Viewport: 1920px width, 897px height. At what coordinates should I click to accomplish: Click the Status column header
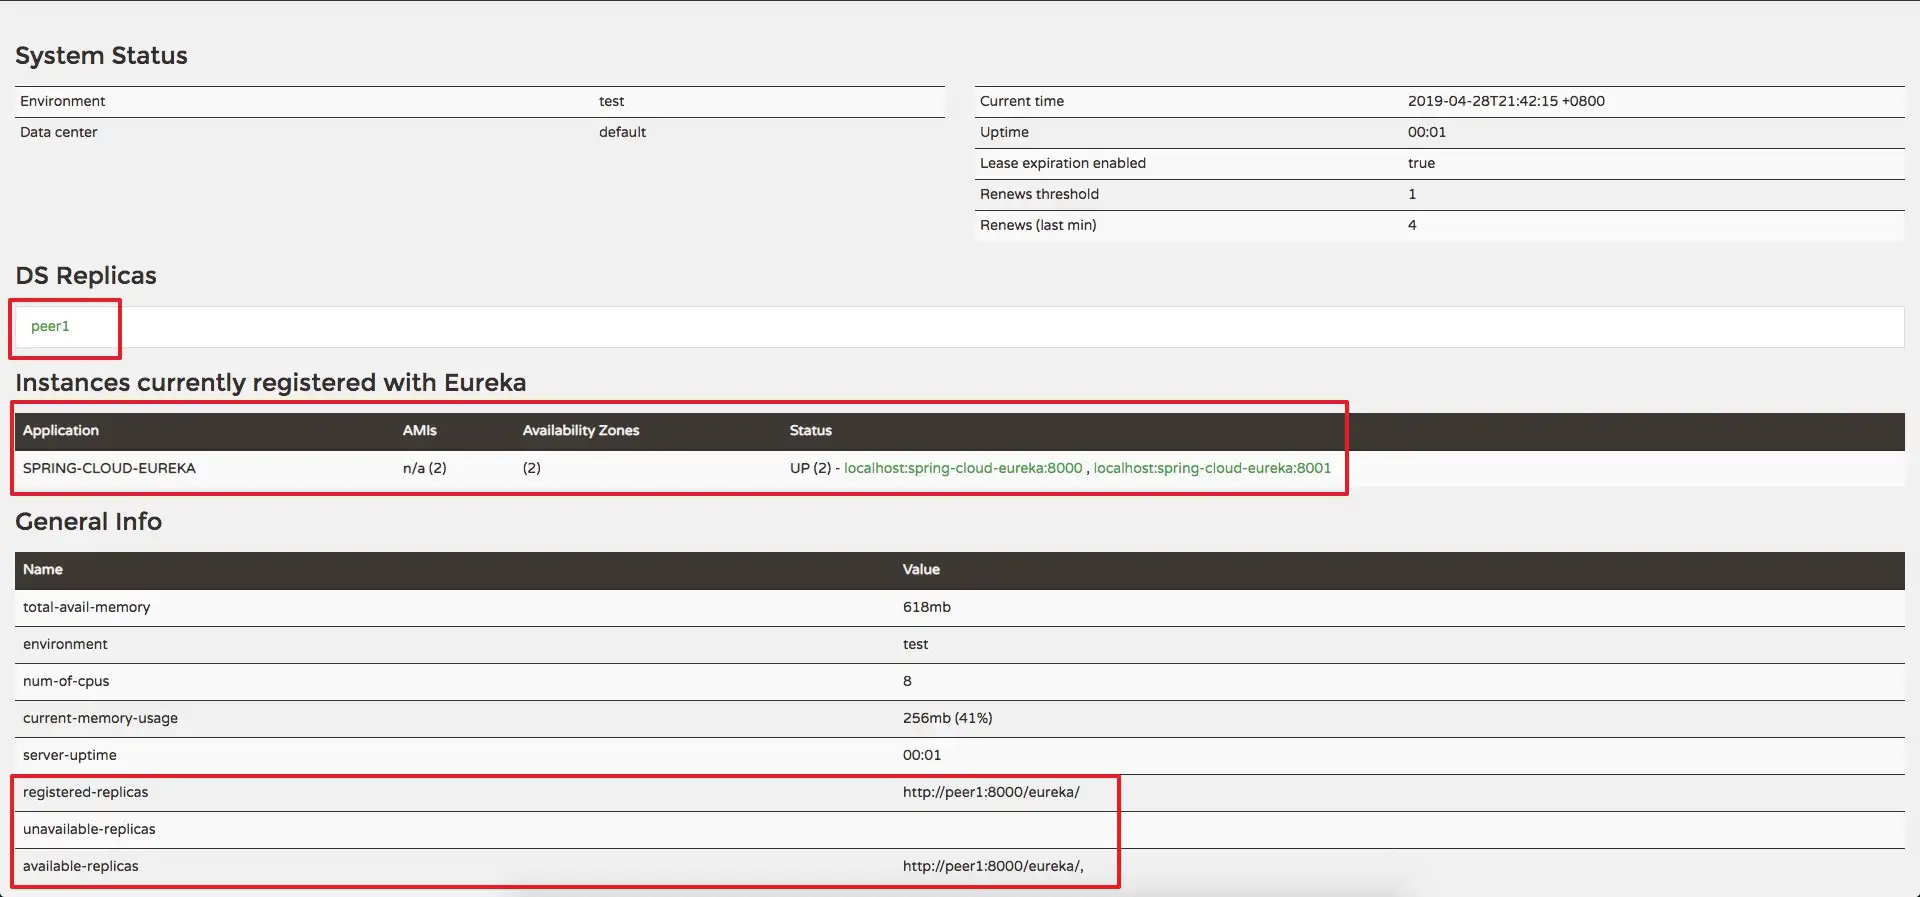811,430
